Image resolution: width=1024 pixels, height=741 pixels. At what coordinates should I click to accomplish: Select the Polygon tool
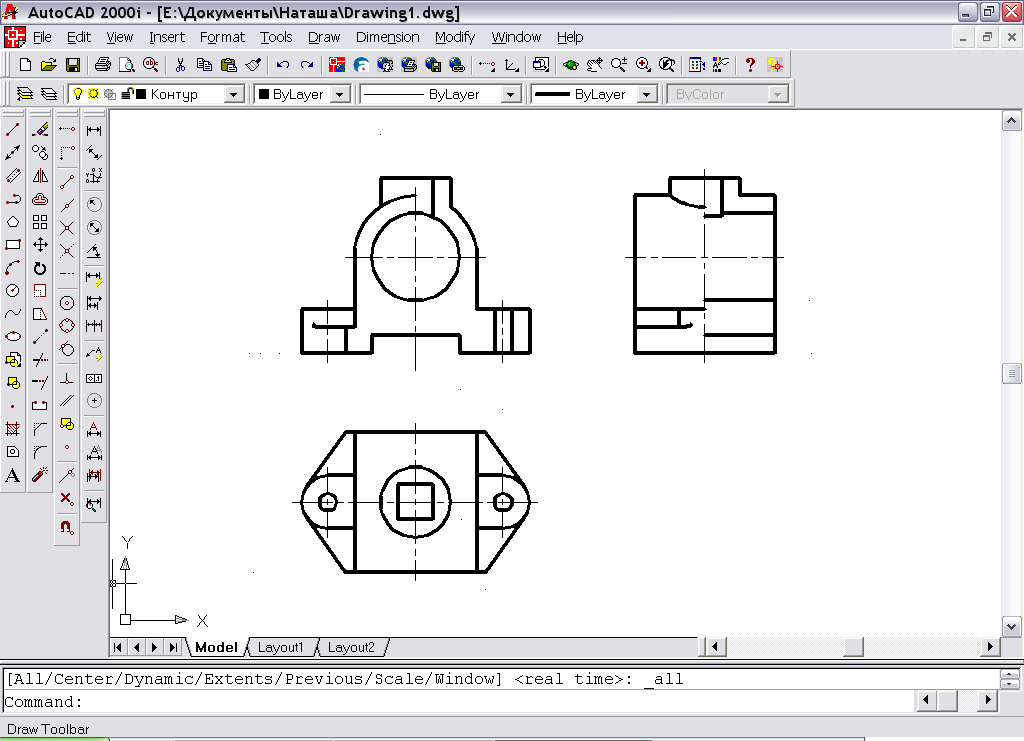click(12, 221)
